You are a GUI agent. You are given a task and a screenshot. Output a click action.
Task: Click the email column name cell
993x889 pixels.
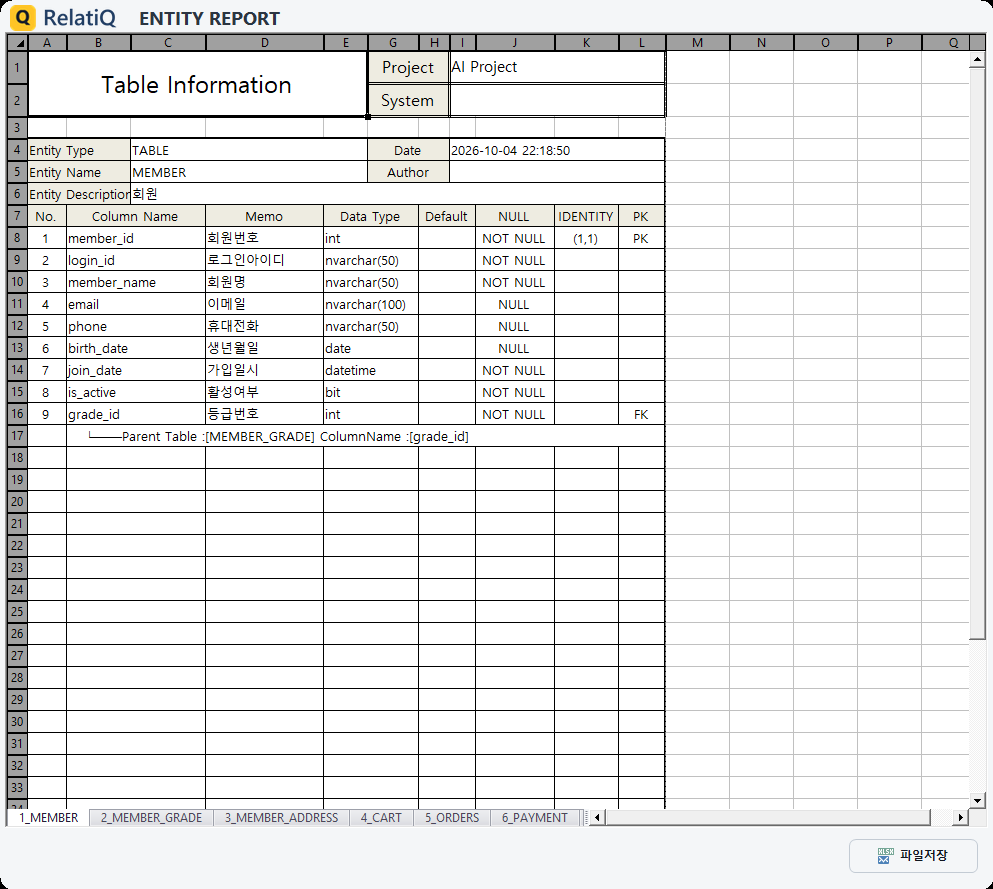point(136,304)
